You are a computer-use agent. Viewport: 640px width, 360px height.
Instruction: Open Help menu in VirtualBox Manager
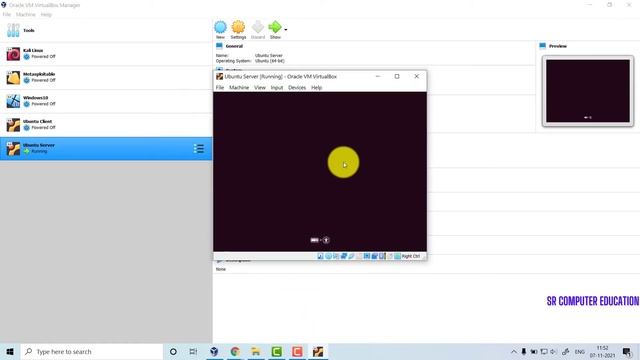coord(46,14)
